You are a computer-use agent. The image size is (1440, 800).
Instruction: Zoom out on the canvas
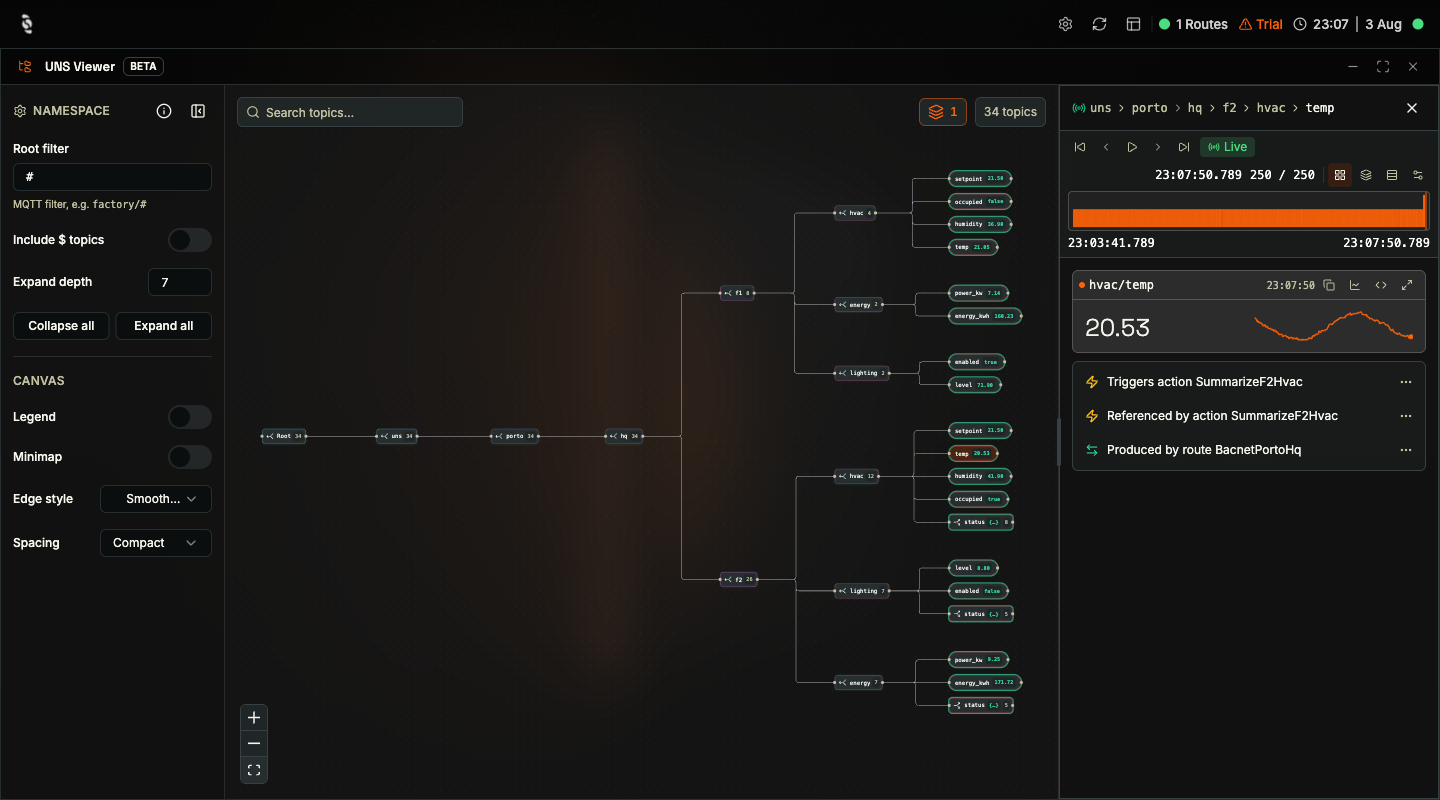[254, 744]
